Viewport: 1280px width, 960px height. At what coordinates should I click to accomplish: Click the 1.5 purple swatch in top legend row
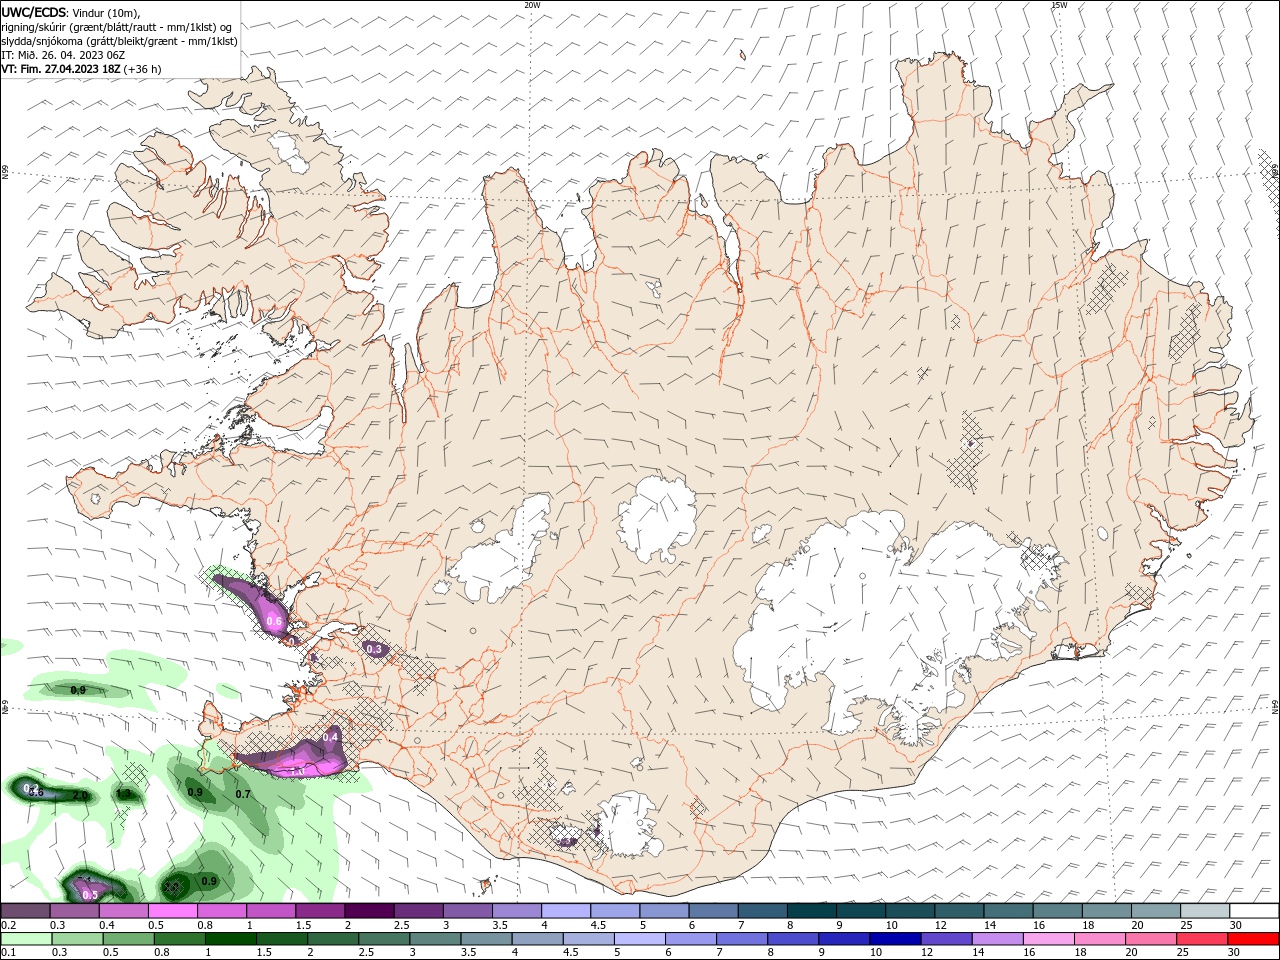pyautogui.click(x=320, y=911)
